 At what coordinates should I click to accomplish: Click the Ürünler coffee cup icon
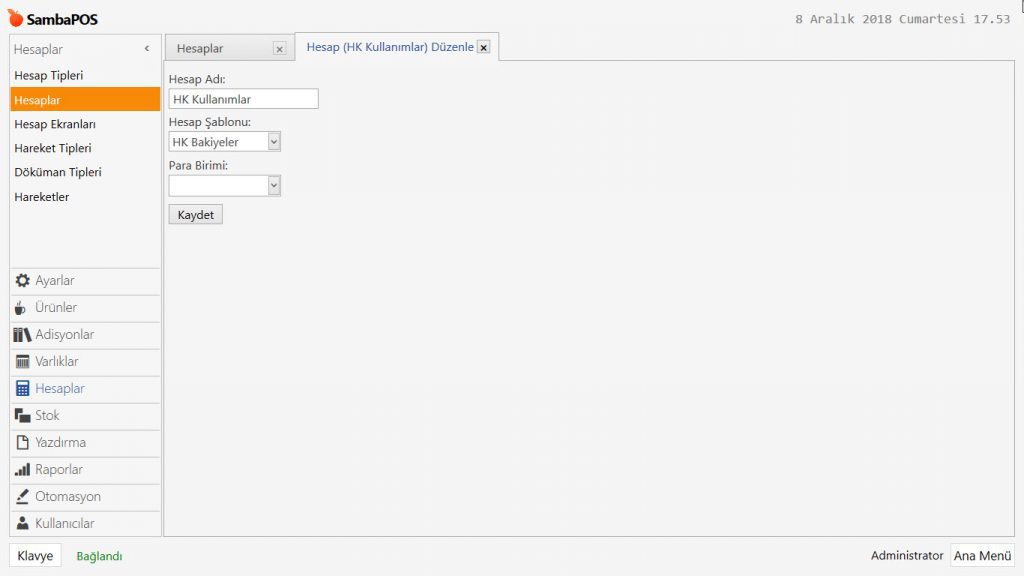pos(22,308)
